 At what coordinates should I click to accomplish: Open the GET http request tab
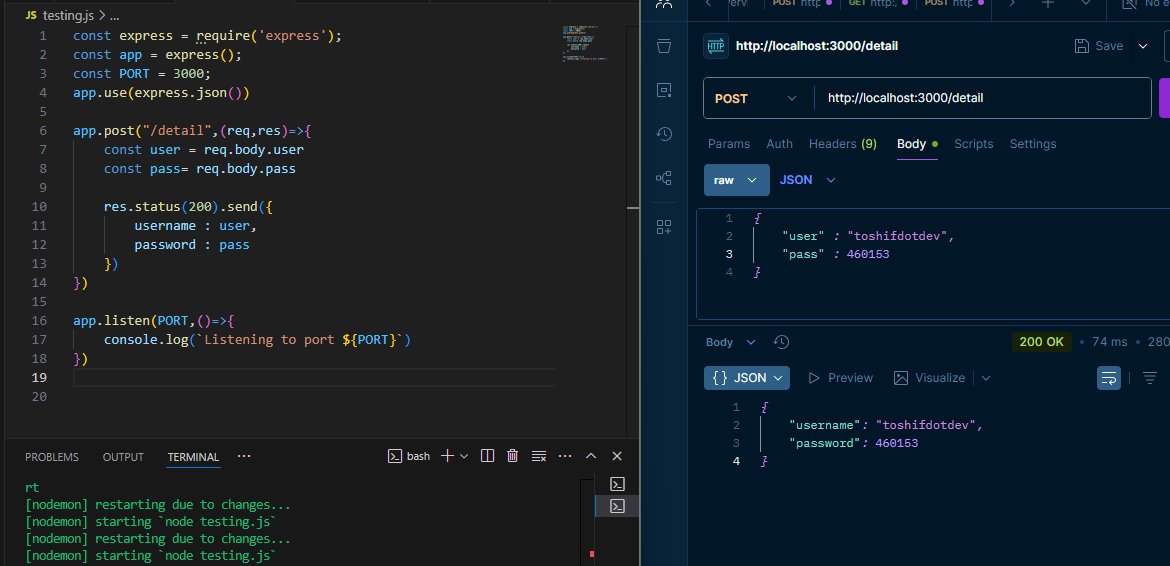coord(878,4)
